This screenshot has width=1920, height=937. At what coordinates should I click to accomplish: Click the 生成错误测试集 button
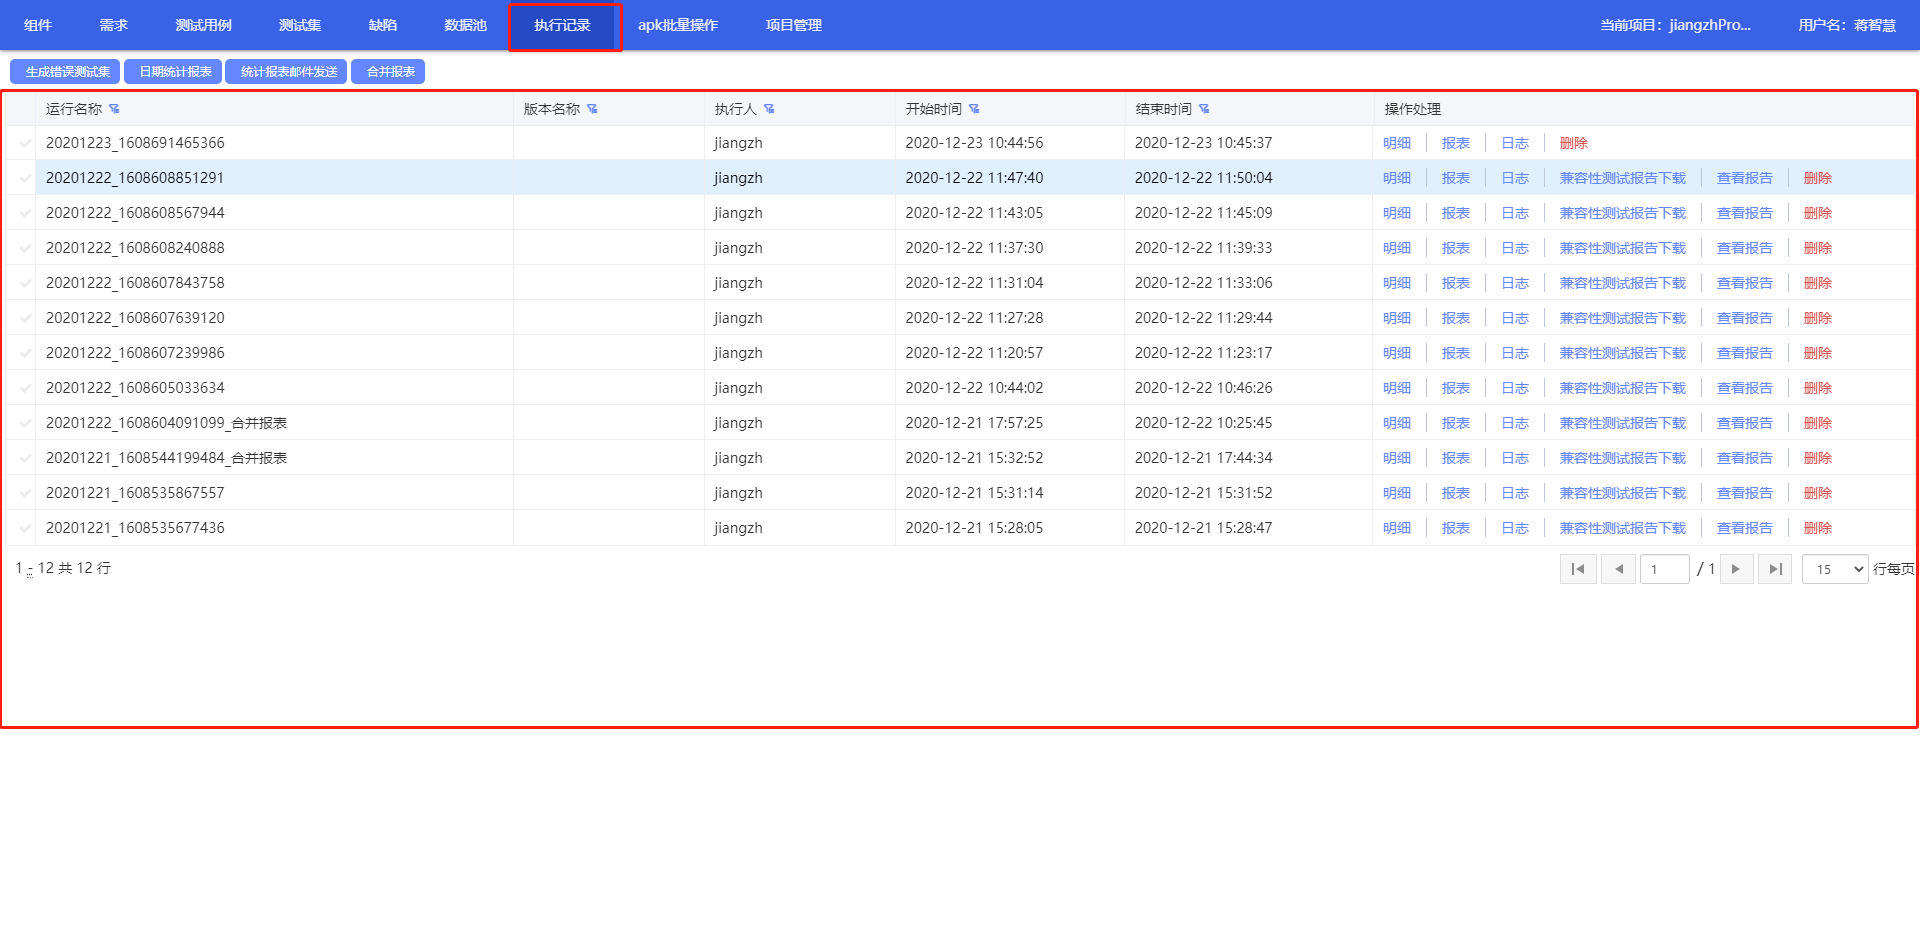66,72
